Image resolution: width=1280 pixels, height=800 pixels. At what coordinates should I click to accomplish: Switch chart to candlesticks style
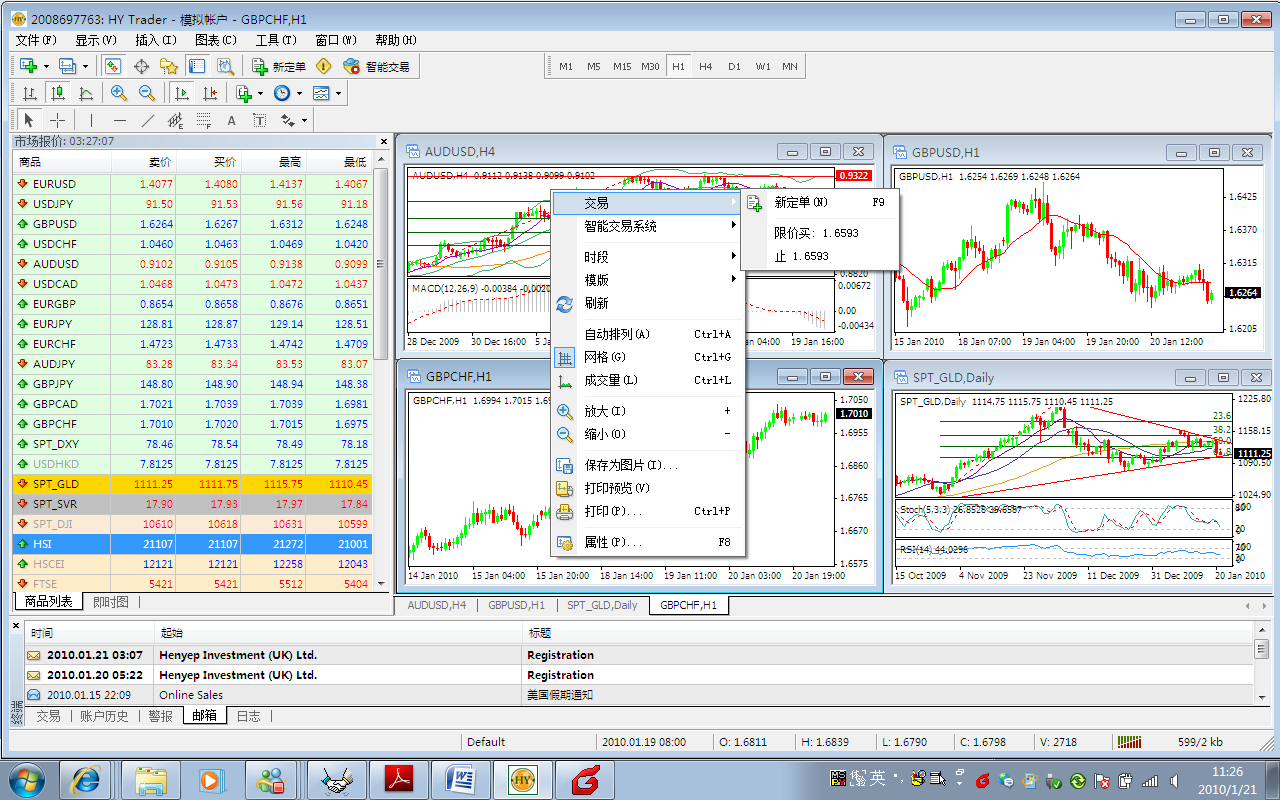(x=58, y=93)
